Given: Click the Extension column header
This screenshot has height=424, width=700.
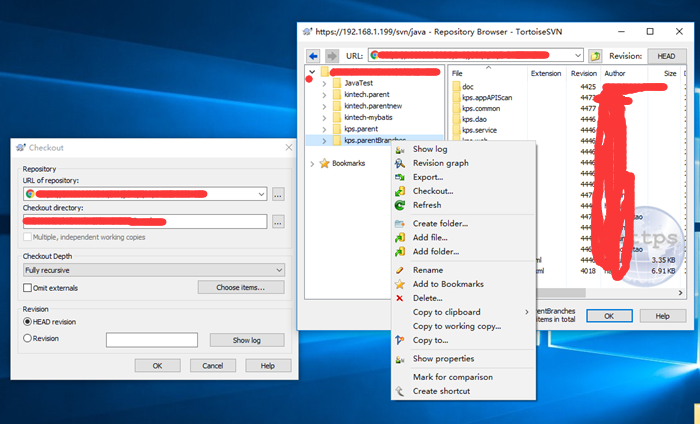Looking at the screenshot, I should pyautogui.click(x=546, y=73).
